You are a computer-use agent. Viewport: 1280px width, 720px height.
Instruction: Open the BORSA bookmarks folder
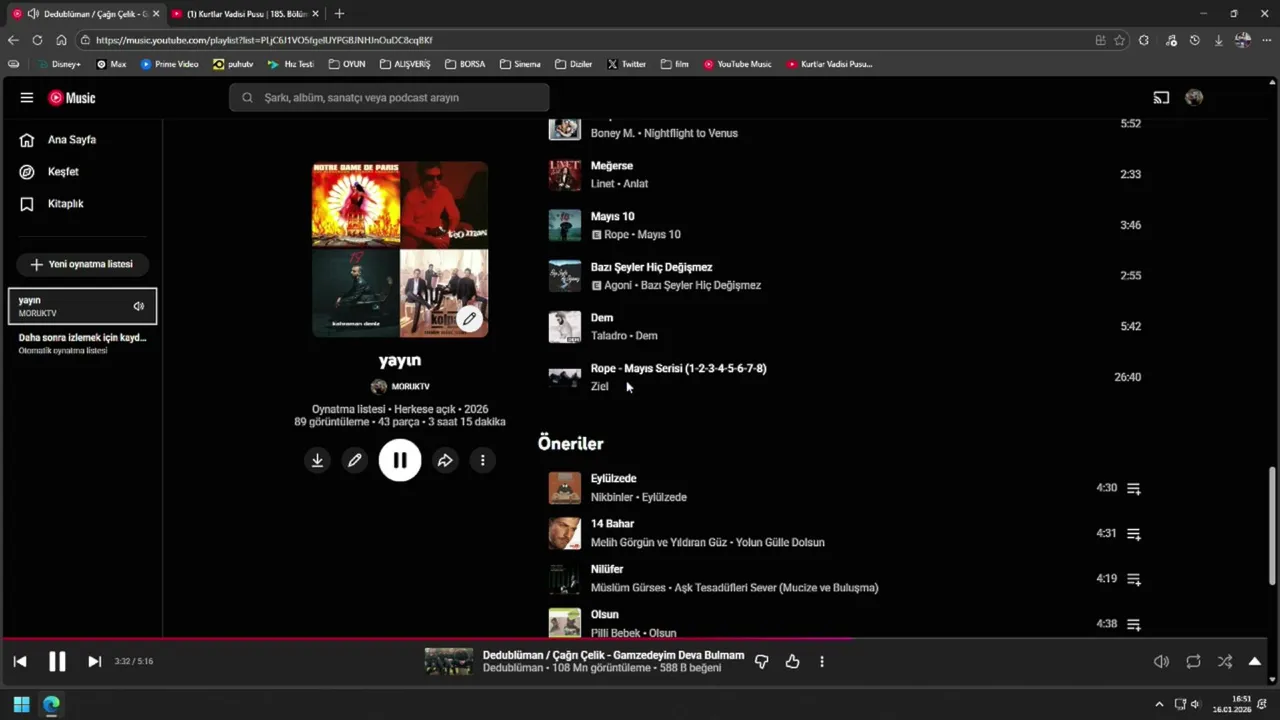465,64
